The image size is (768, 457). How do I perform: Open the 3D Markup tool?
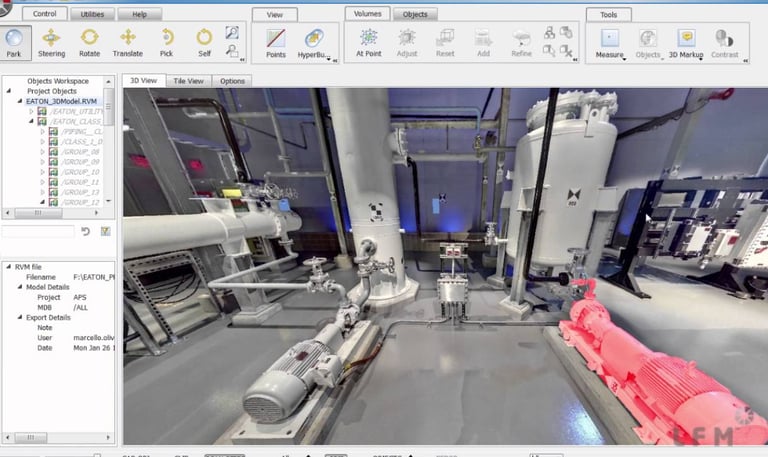pyautogui.click(x=686, y=44)
